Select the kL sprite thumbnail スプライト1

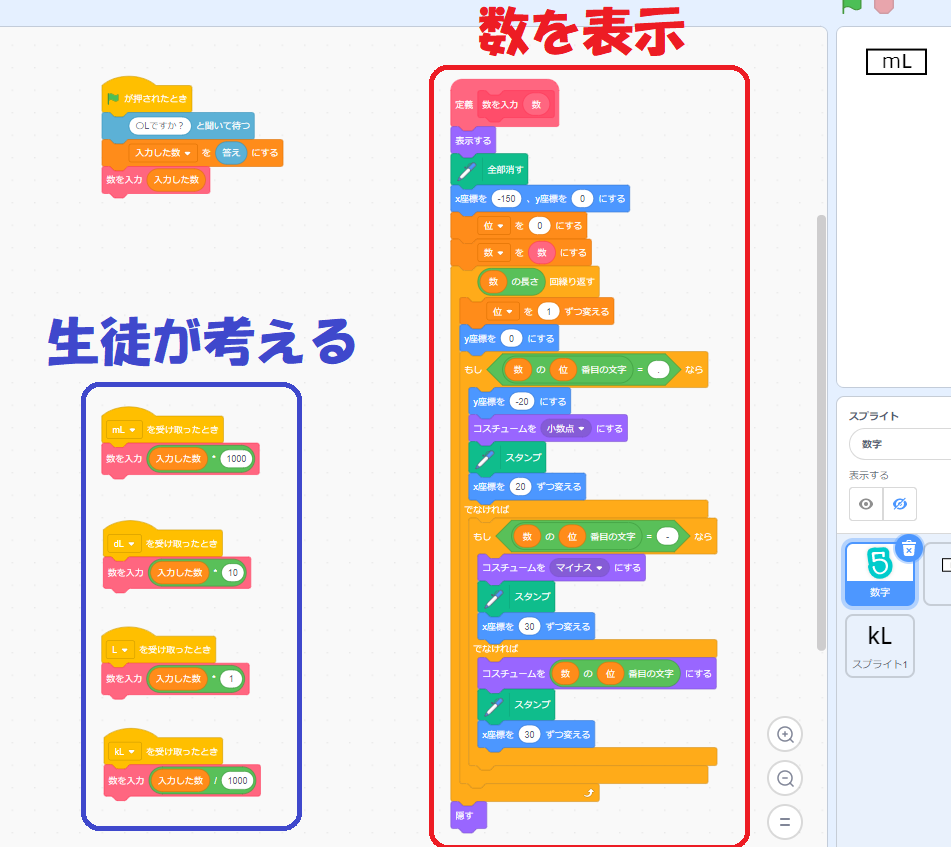tap(879, 645)
